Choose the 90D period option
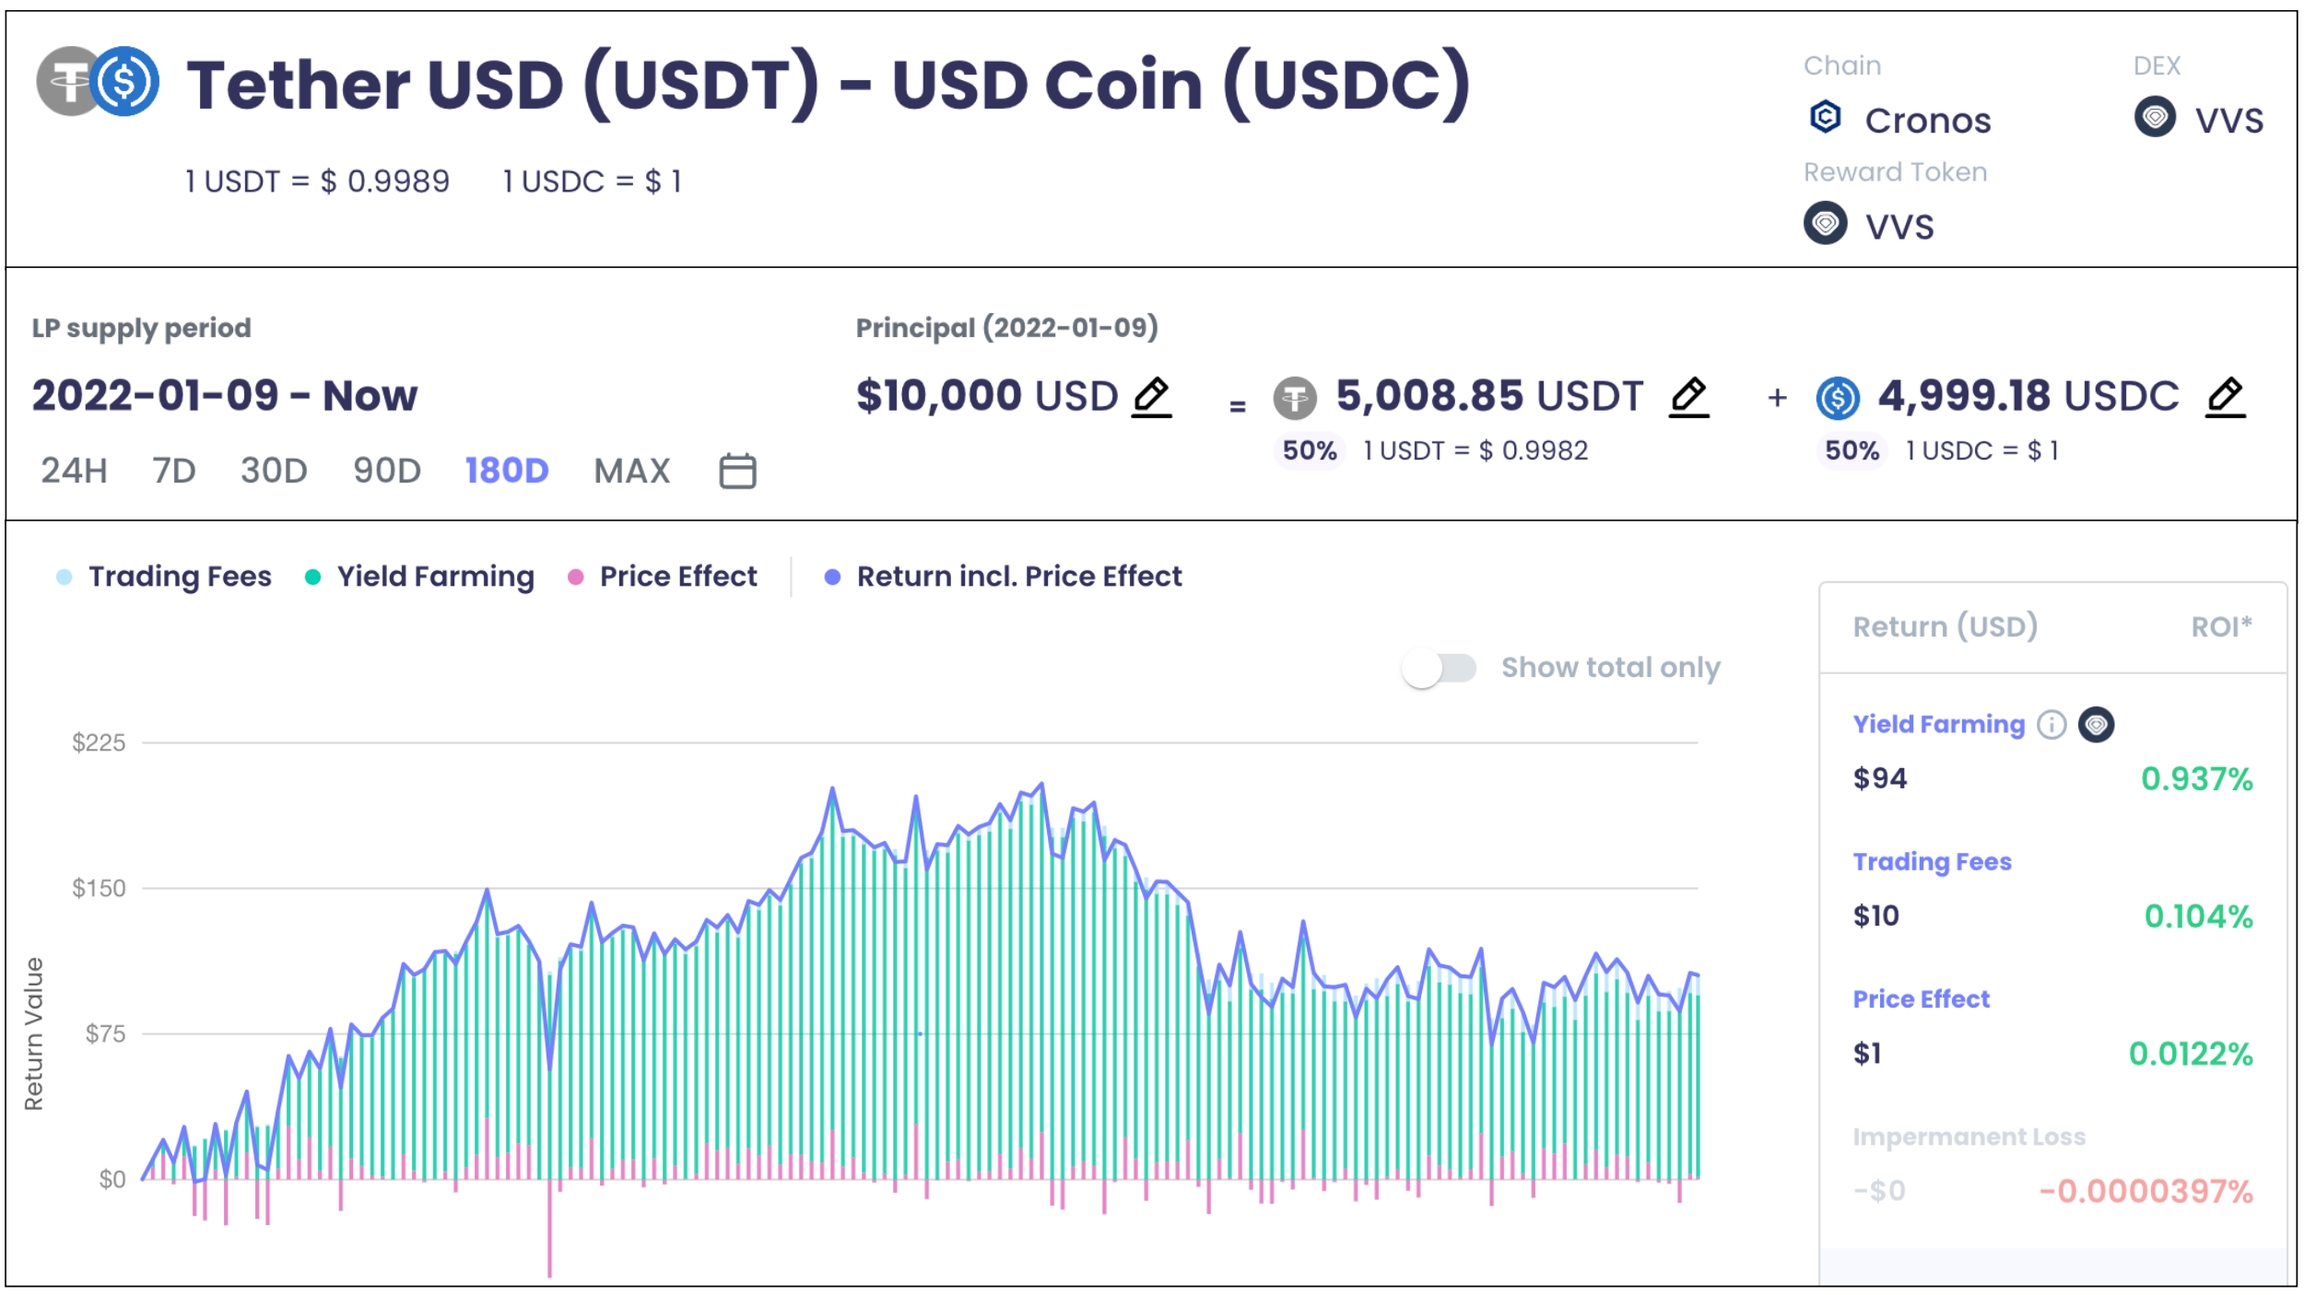This screenshot has height=1295, width=2304. (x=387, y=470)
